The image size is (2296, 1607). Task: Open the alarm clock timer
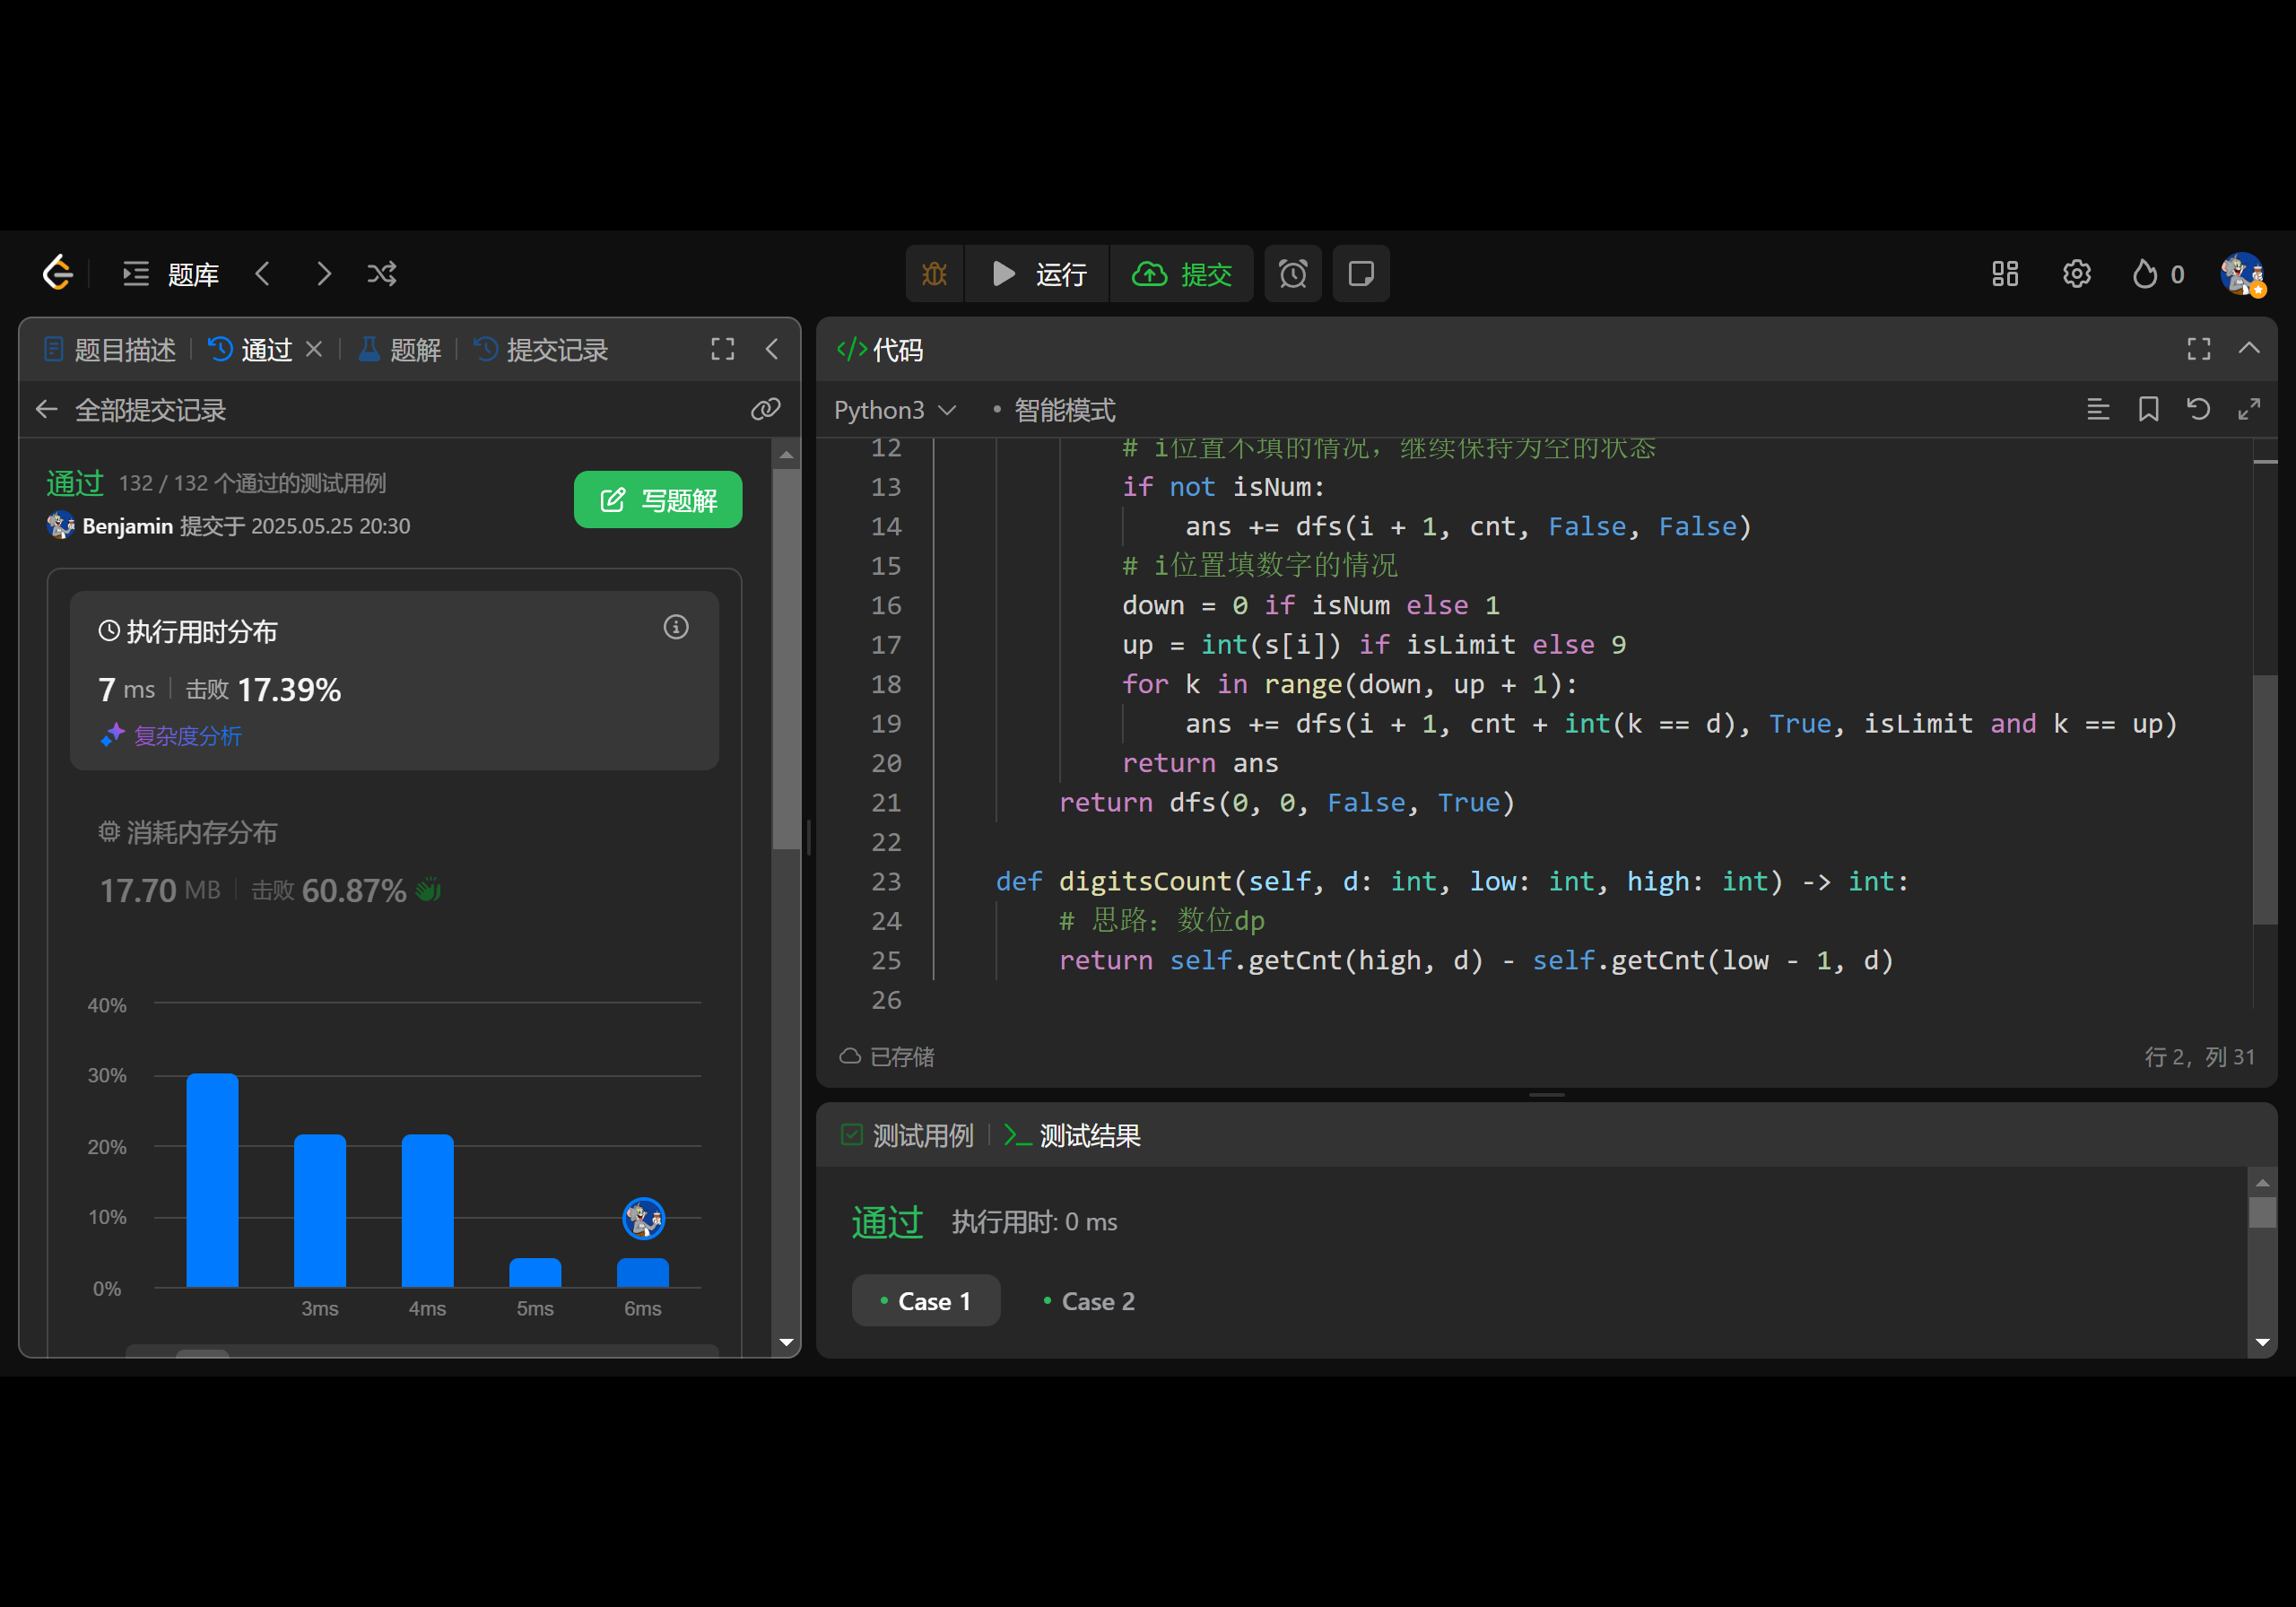1292,274
